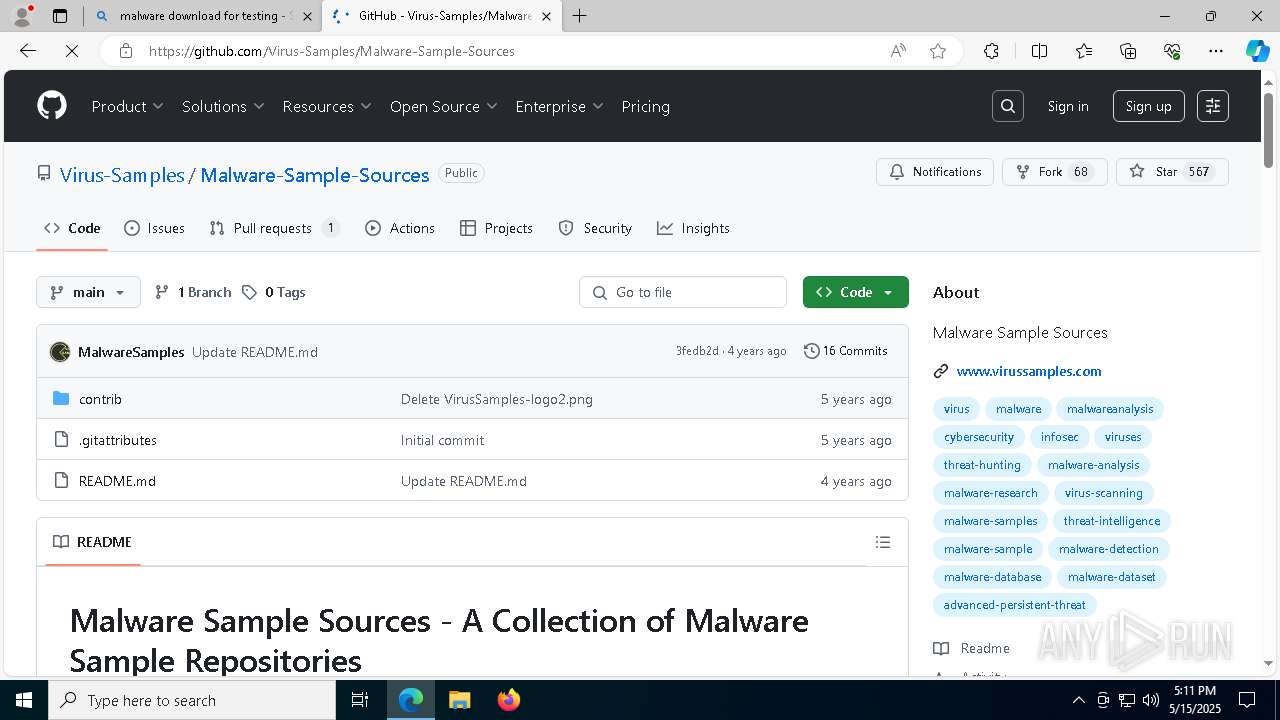Click the MalwareSamples avatar
This screenshot has height=720, width=1280.
click(60, 352)
